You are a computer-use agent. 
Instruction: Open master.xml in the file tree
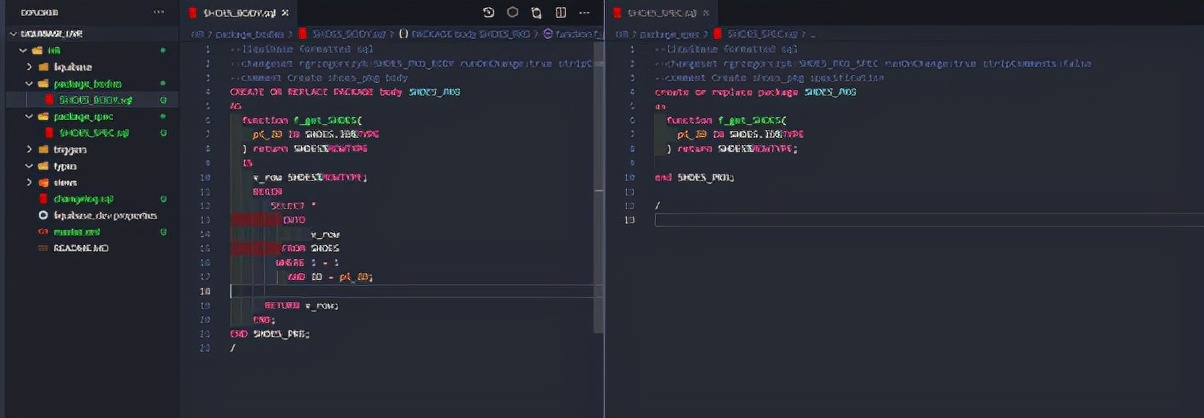(90, 231)
